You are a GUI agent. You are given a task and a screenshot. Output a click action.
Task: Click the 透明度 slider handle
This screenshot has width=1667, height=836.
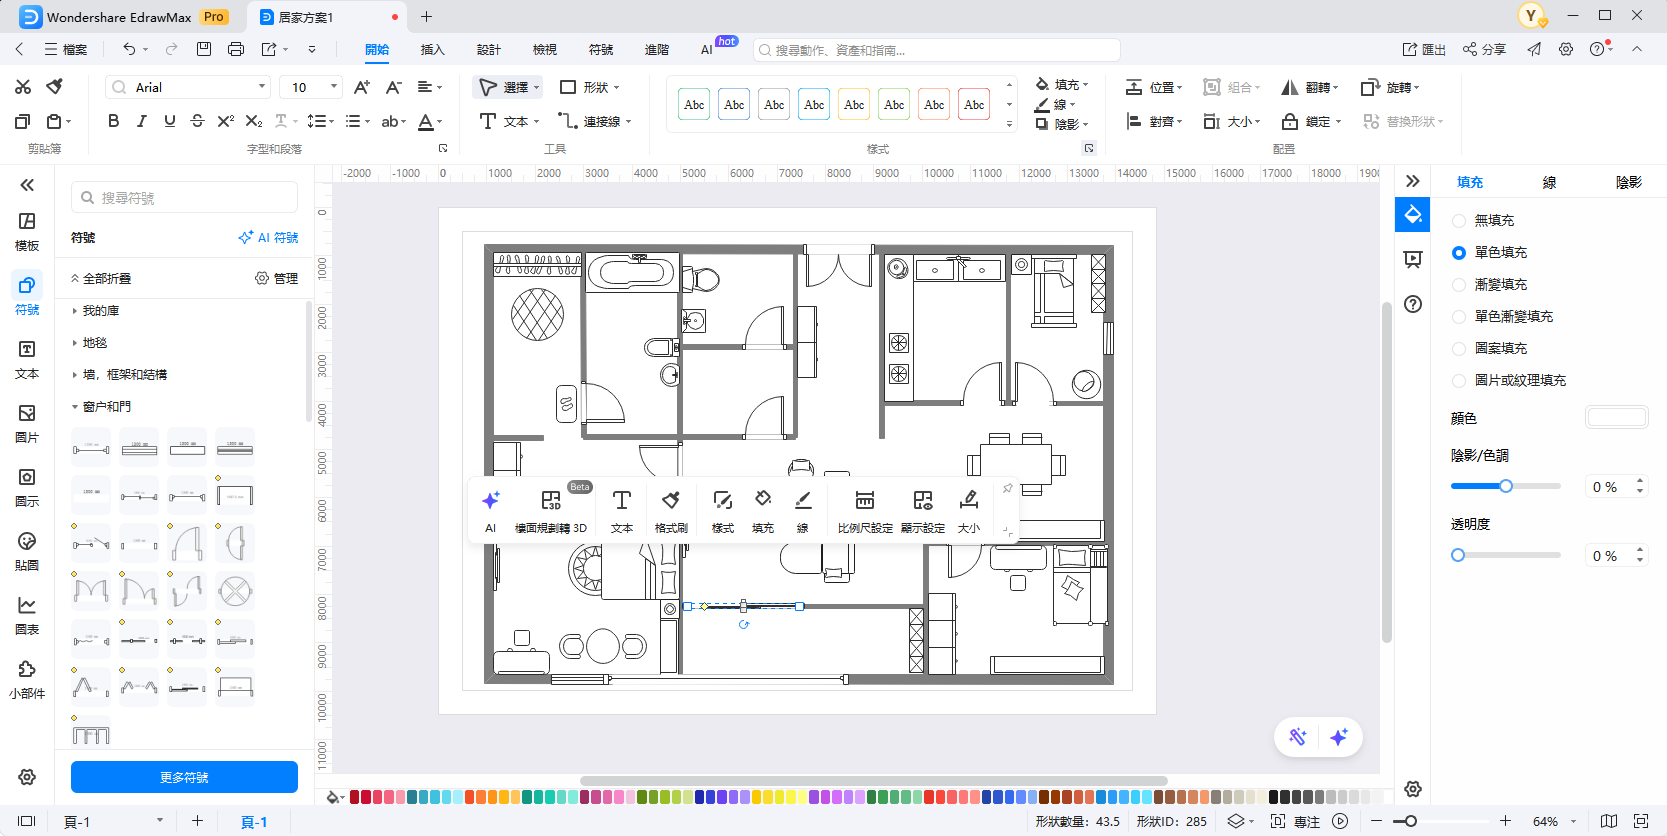[x=1458, y=555]
